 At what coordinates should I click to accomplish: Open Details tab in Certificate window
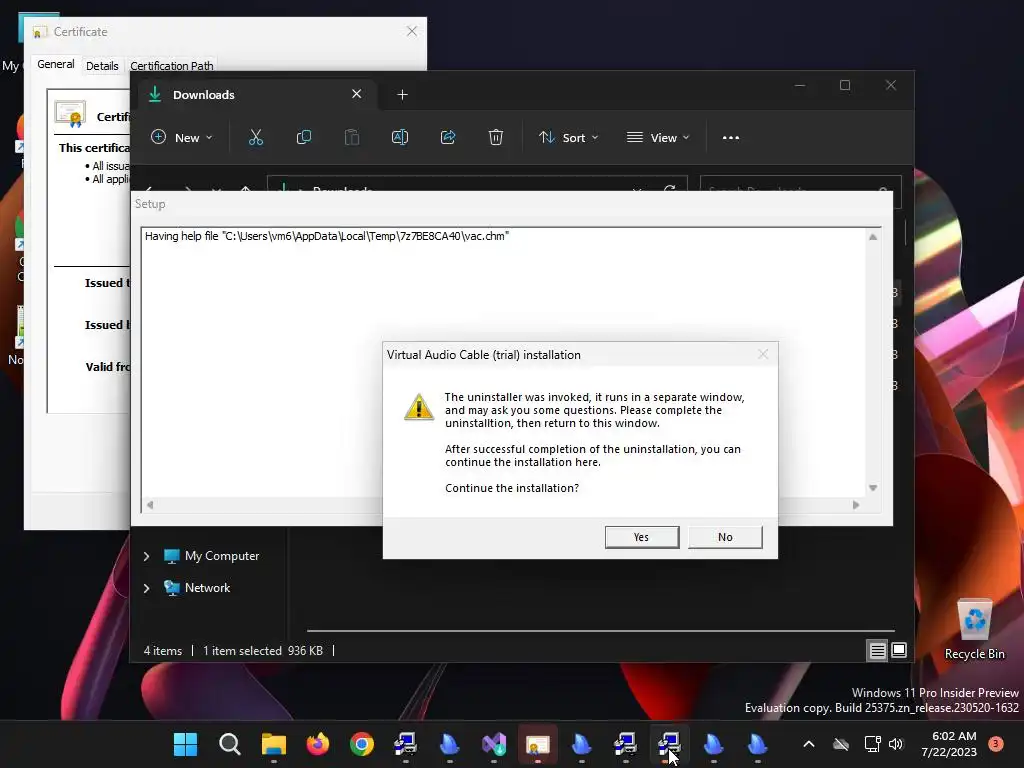(102, 66)
